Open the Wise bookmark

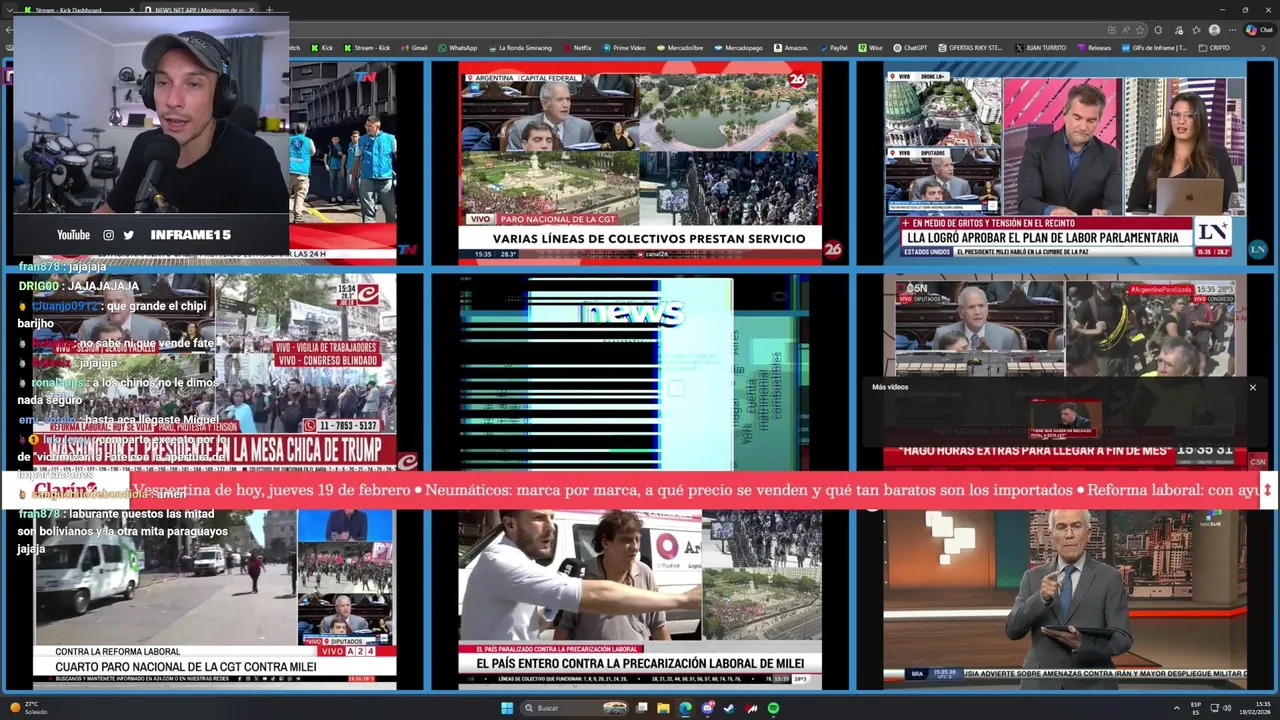click(870, 47)
